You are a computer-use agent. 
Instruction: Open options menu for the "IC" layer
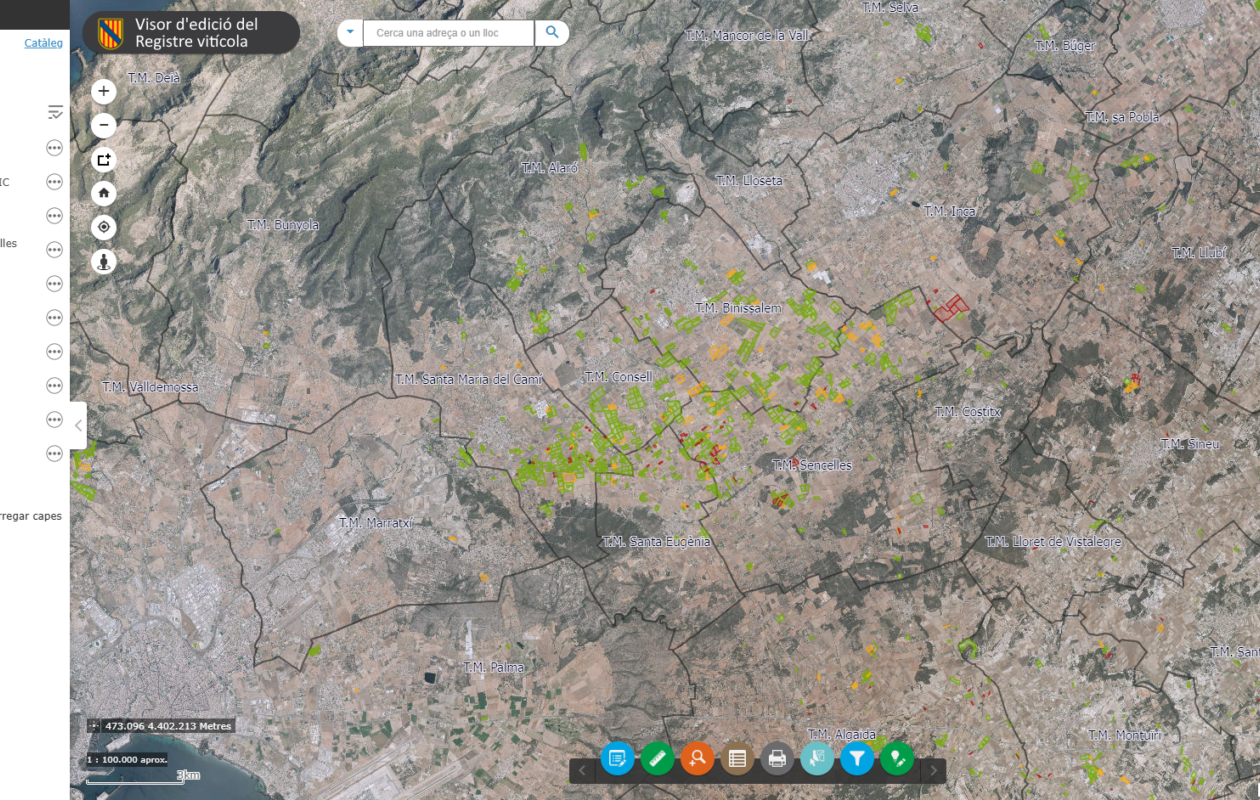coord(54,182)
